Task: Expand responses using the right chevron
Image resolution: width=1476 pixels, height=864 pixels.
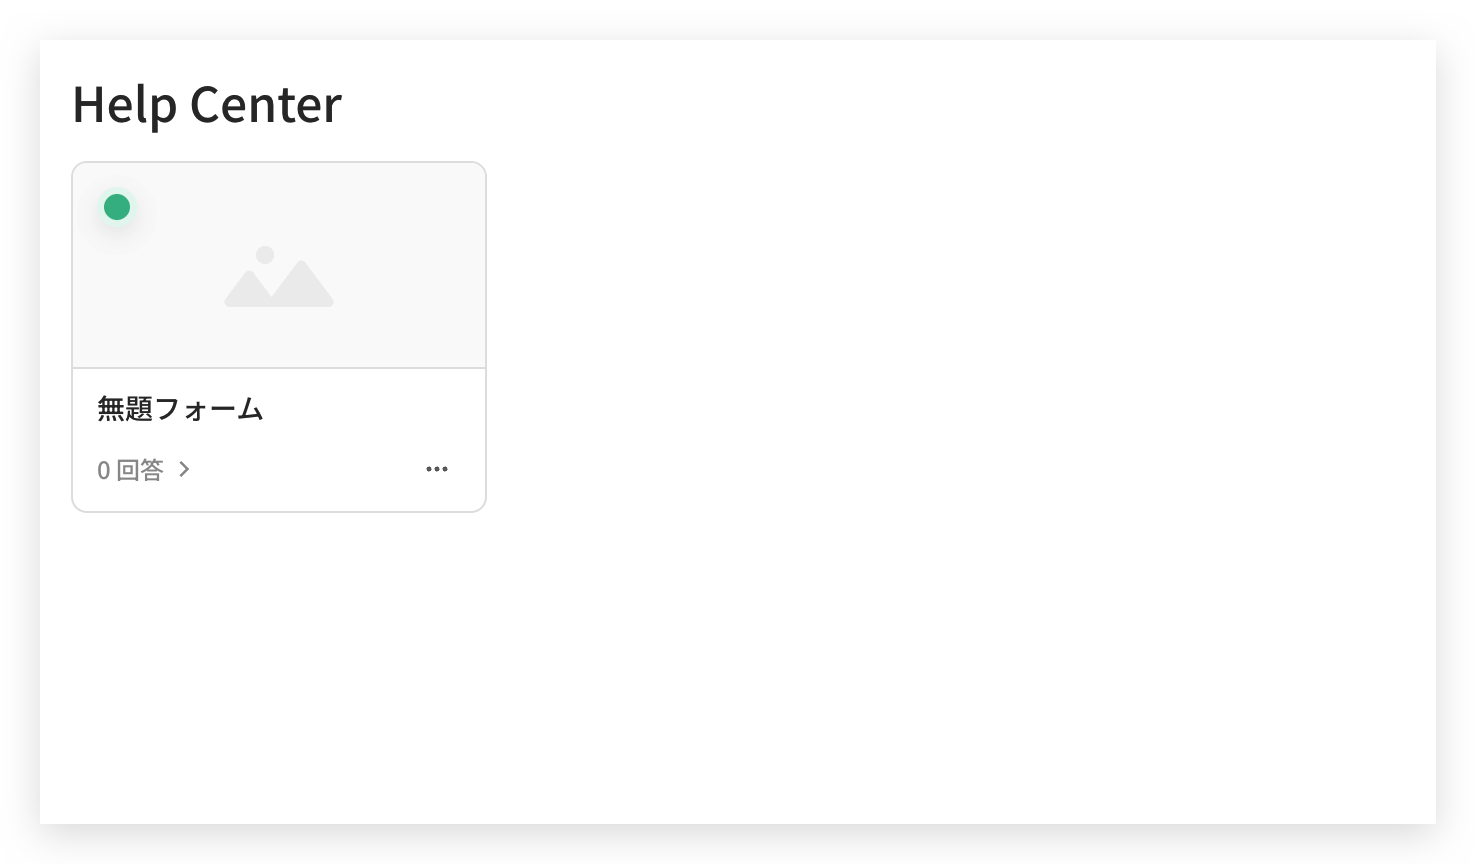Action: (x=184, y=469)
